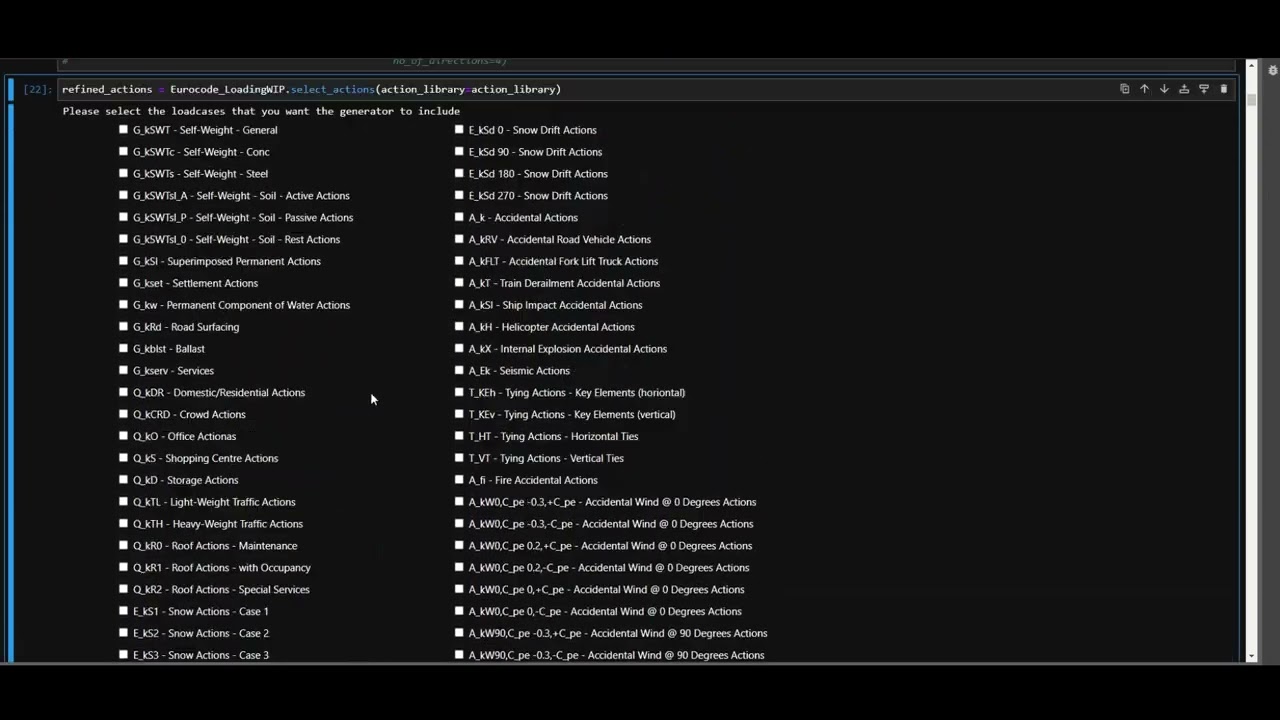Tick A_fi Fire Accidental Actions checkbox
Screen dimensions: 1280x720
[x=459, y=480]
